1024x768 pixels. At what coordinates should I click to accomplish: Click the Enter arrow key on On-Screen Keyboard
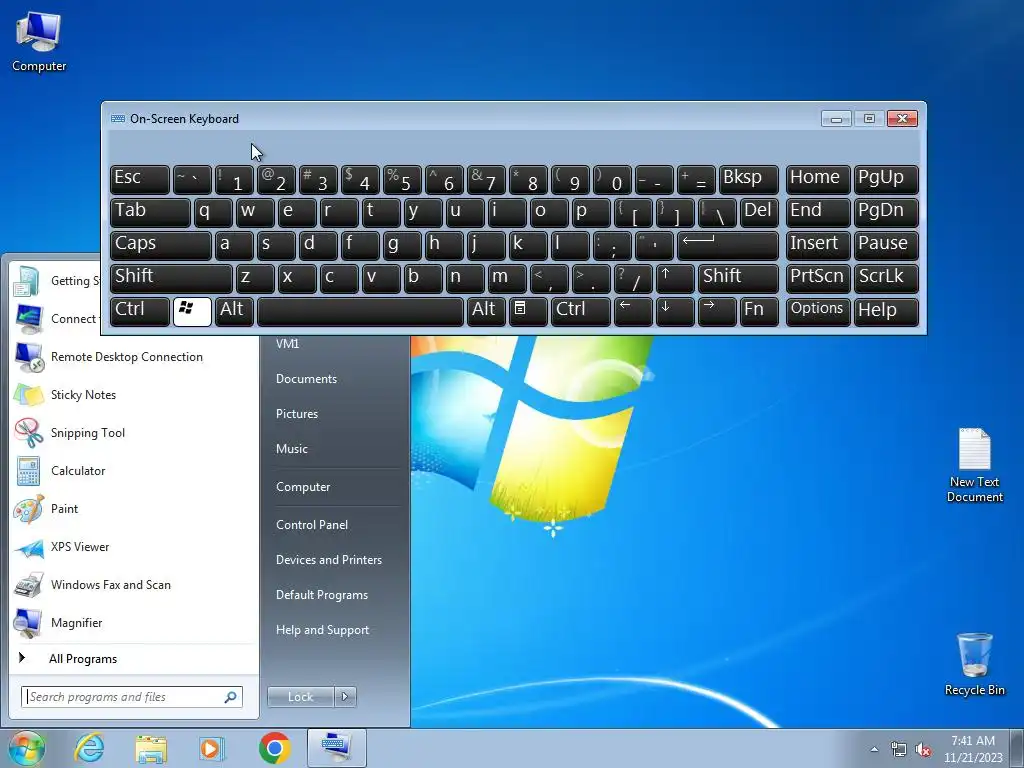[728, 245]
